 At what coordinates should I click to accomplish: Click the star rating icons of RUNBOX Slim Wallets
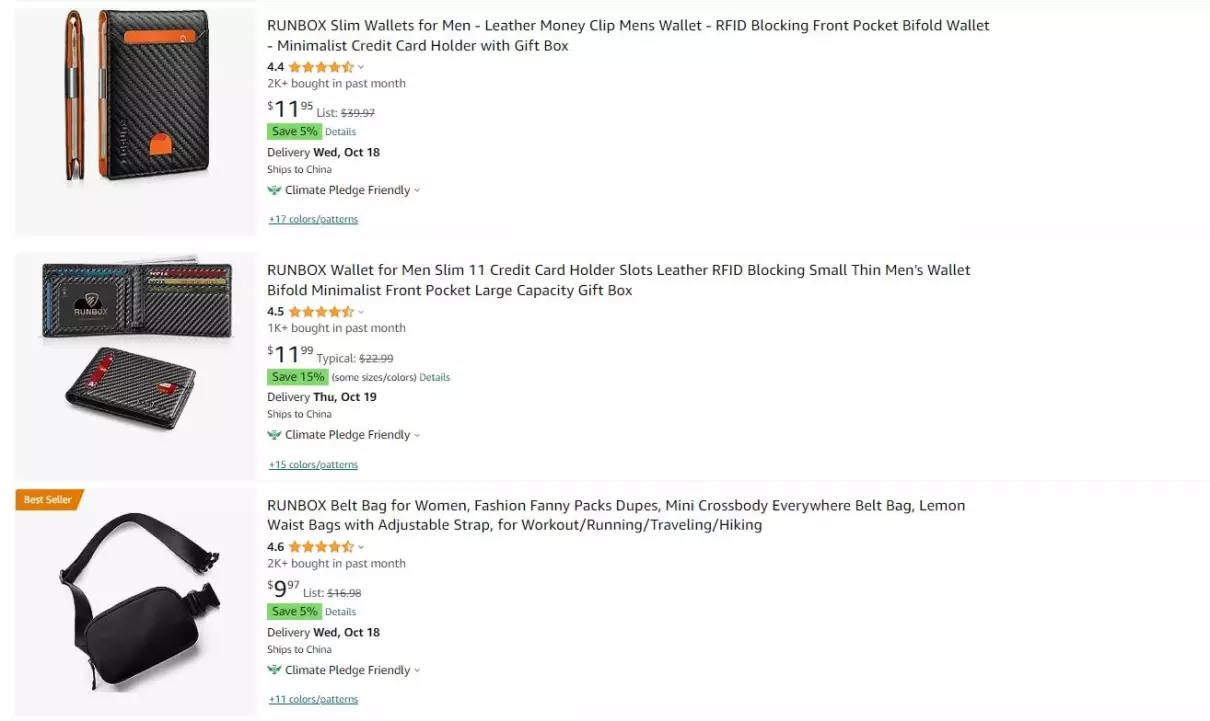(321, 67)
